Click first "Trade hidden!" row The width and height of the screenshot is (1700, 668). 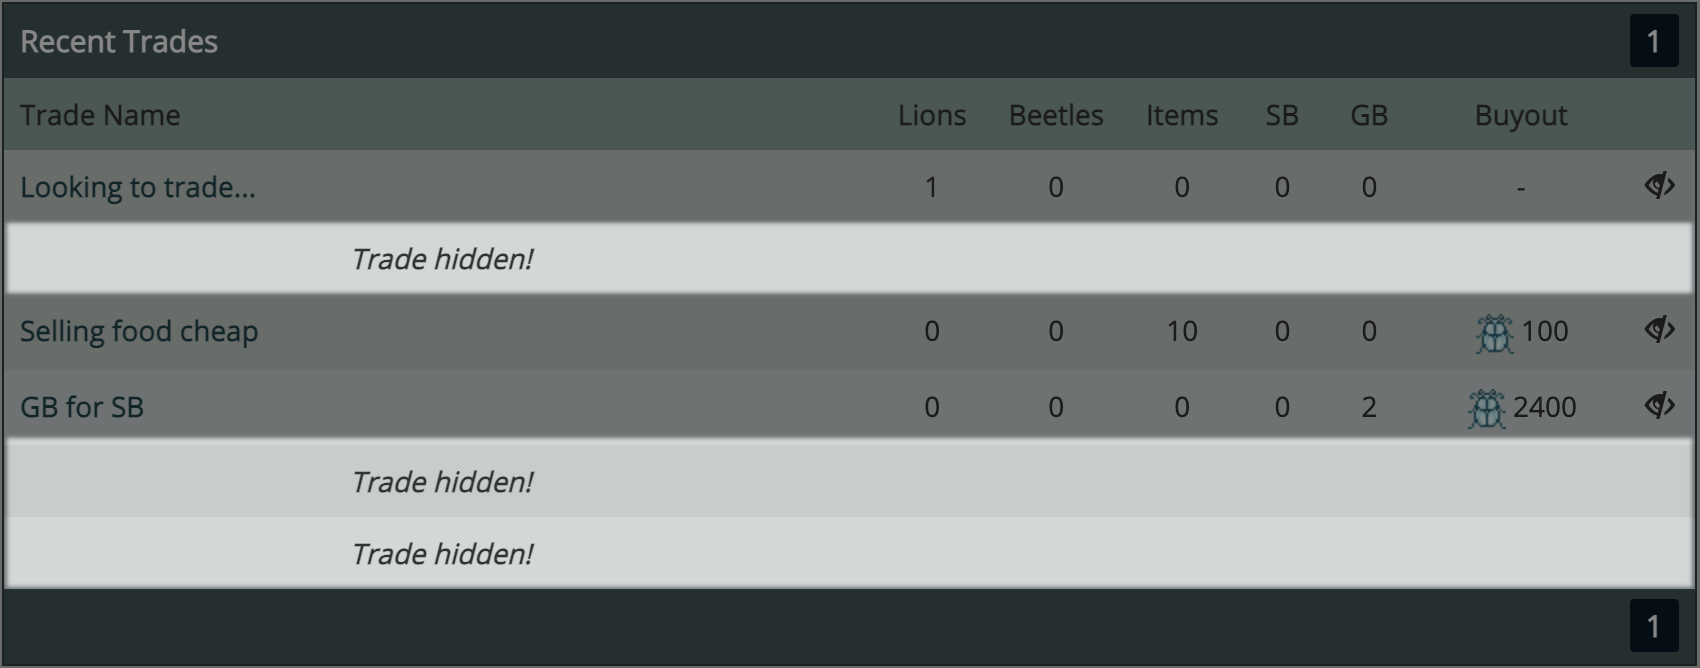(849, 258)
